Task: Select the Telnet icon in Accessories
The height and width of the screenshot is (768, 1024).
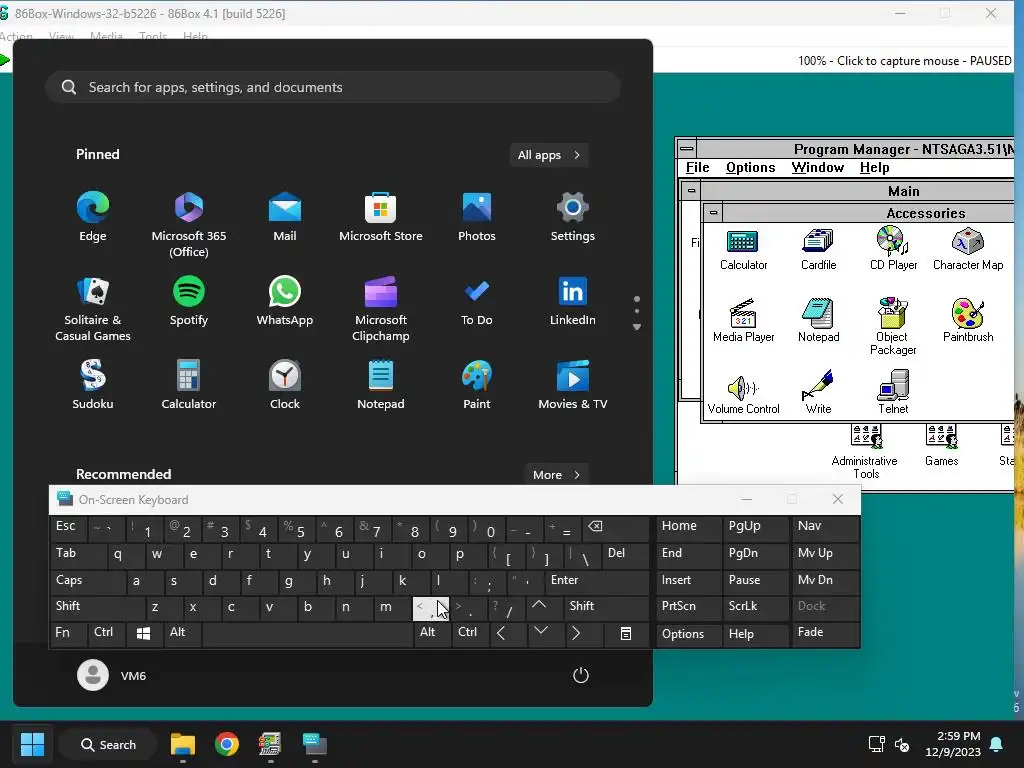Action: click(x=893, y=392)
